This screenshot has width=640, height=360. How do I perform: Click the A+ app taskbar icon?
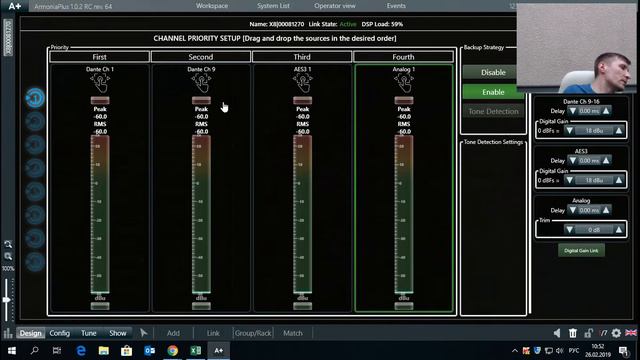(x=219, y=351)
